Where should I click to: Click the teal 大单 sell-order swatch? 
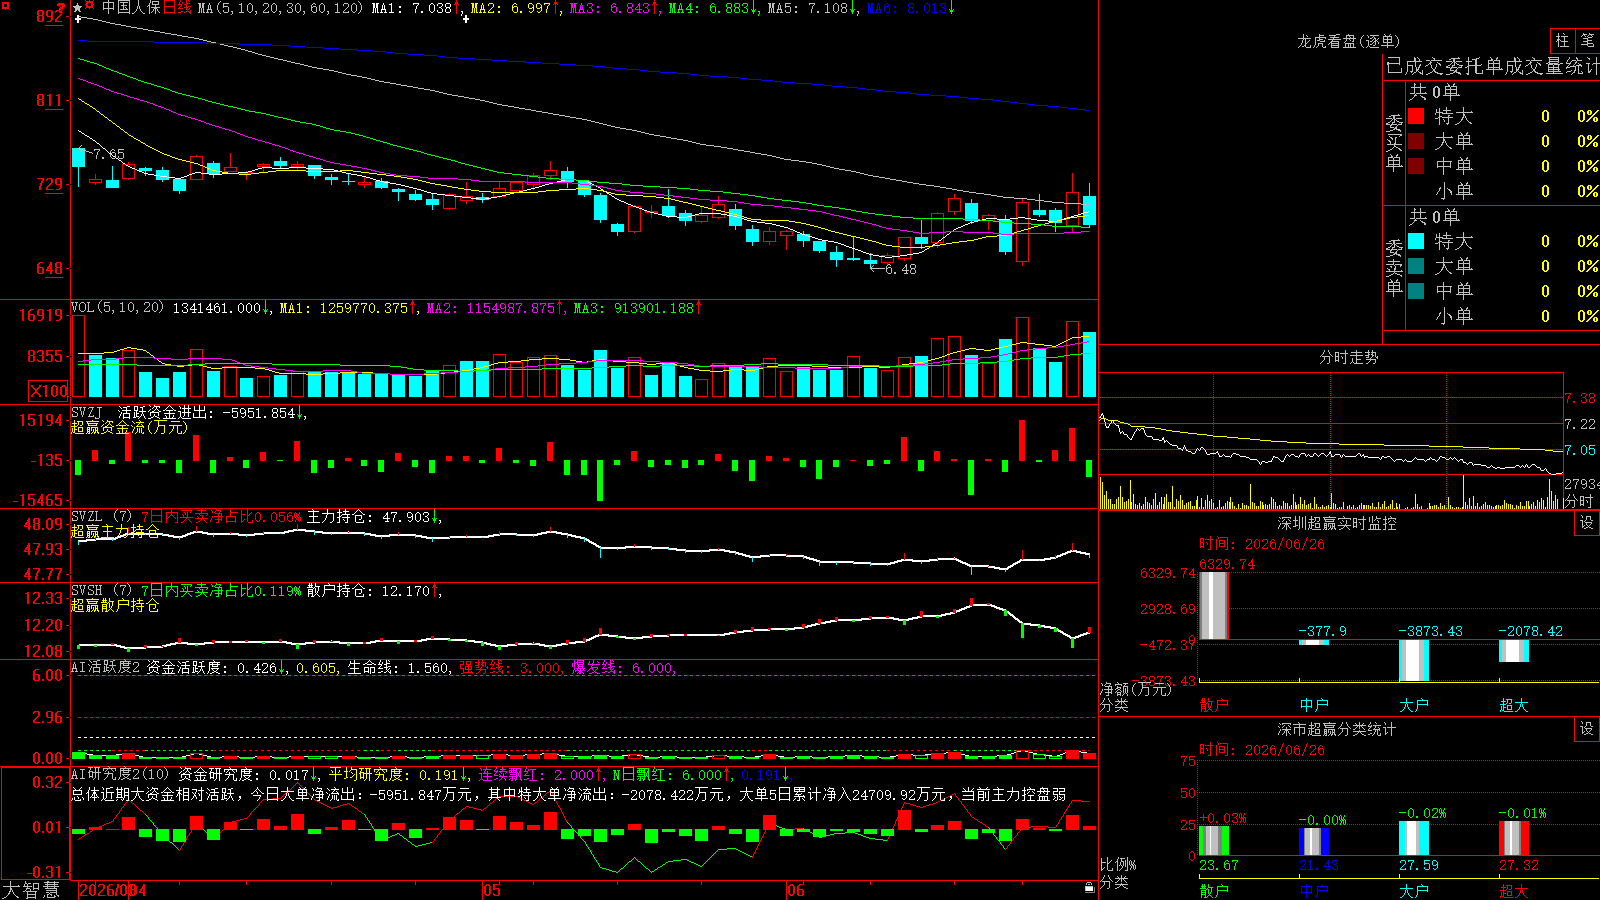point(1416,266)
